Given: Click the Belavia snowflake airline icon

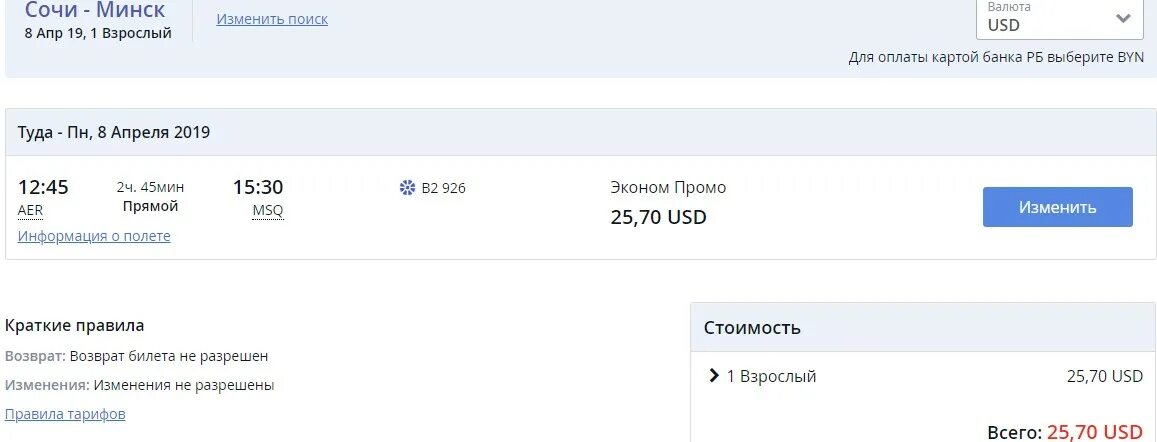Looking at the screenshot, I should point(407,188).
